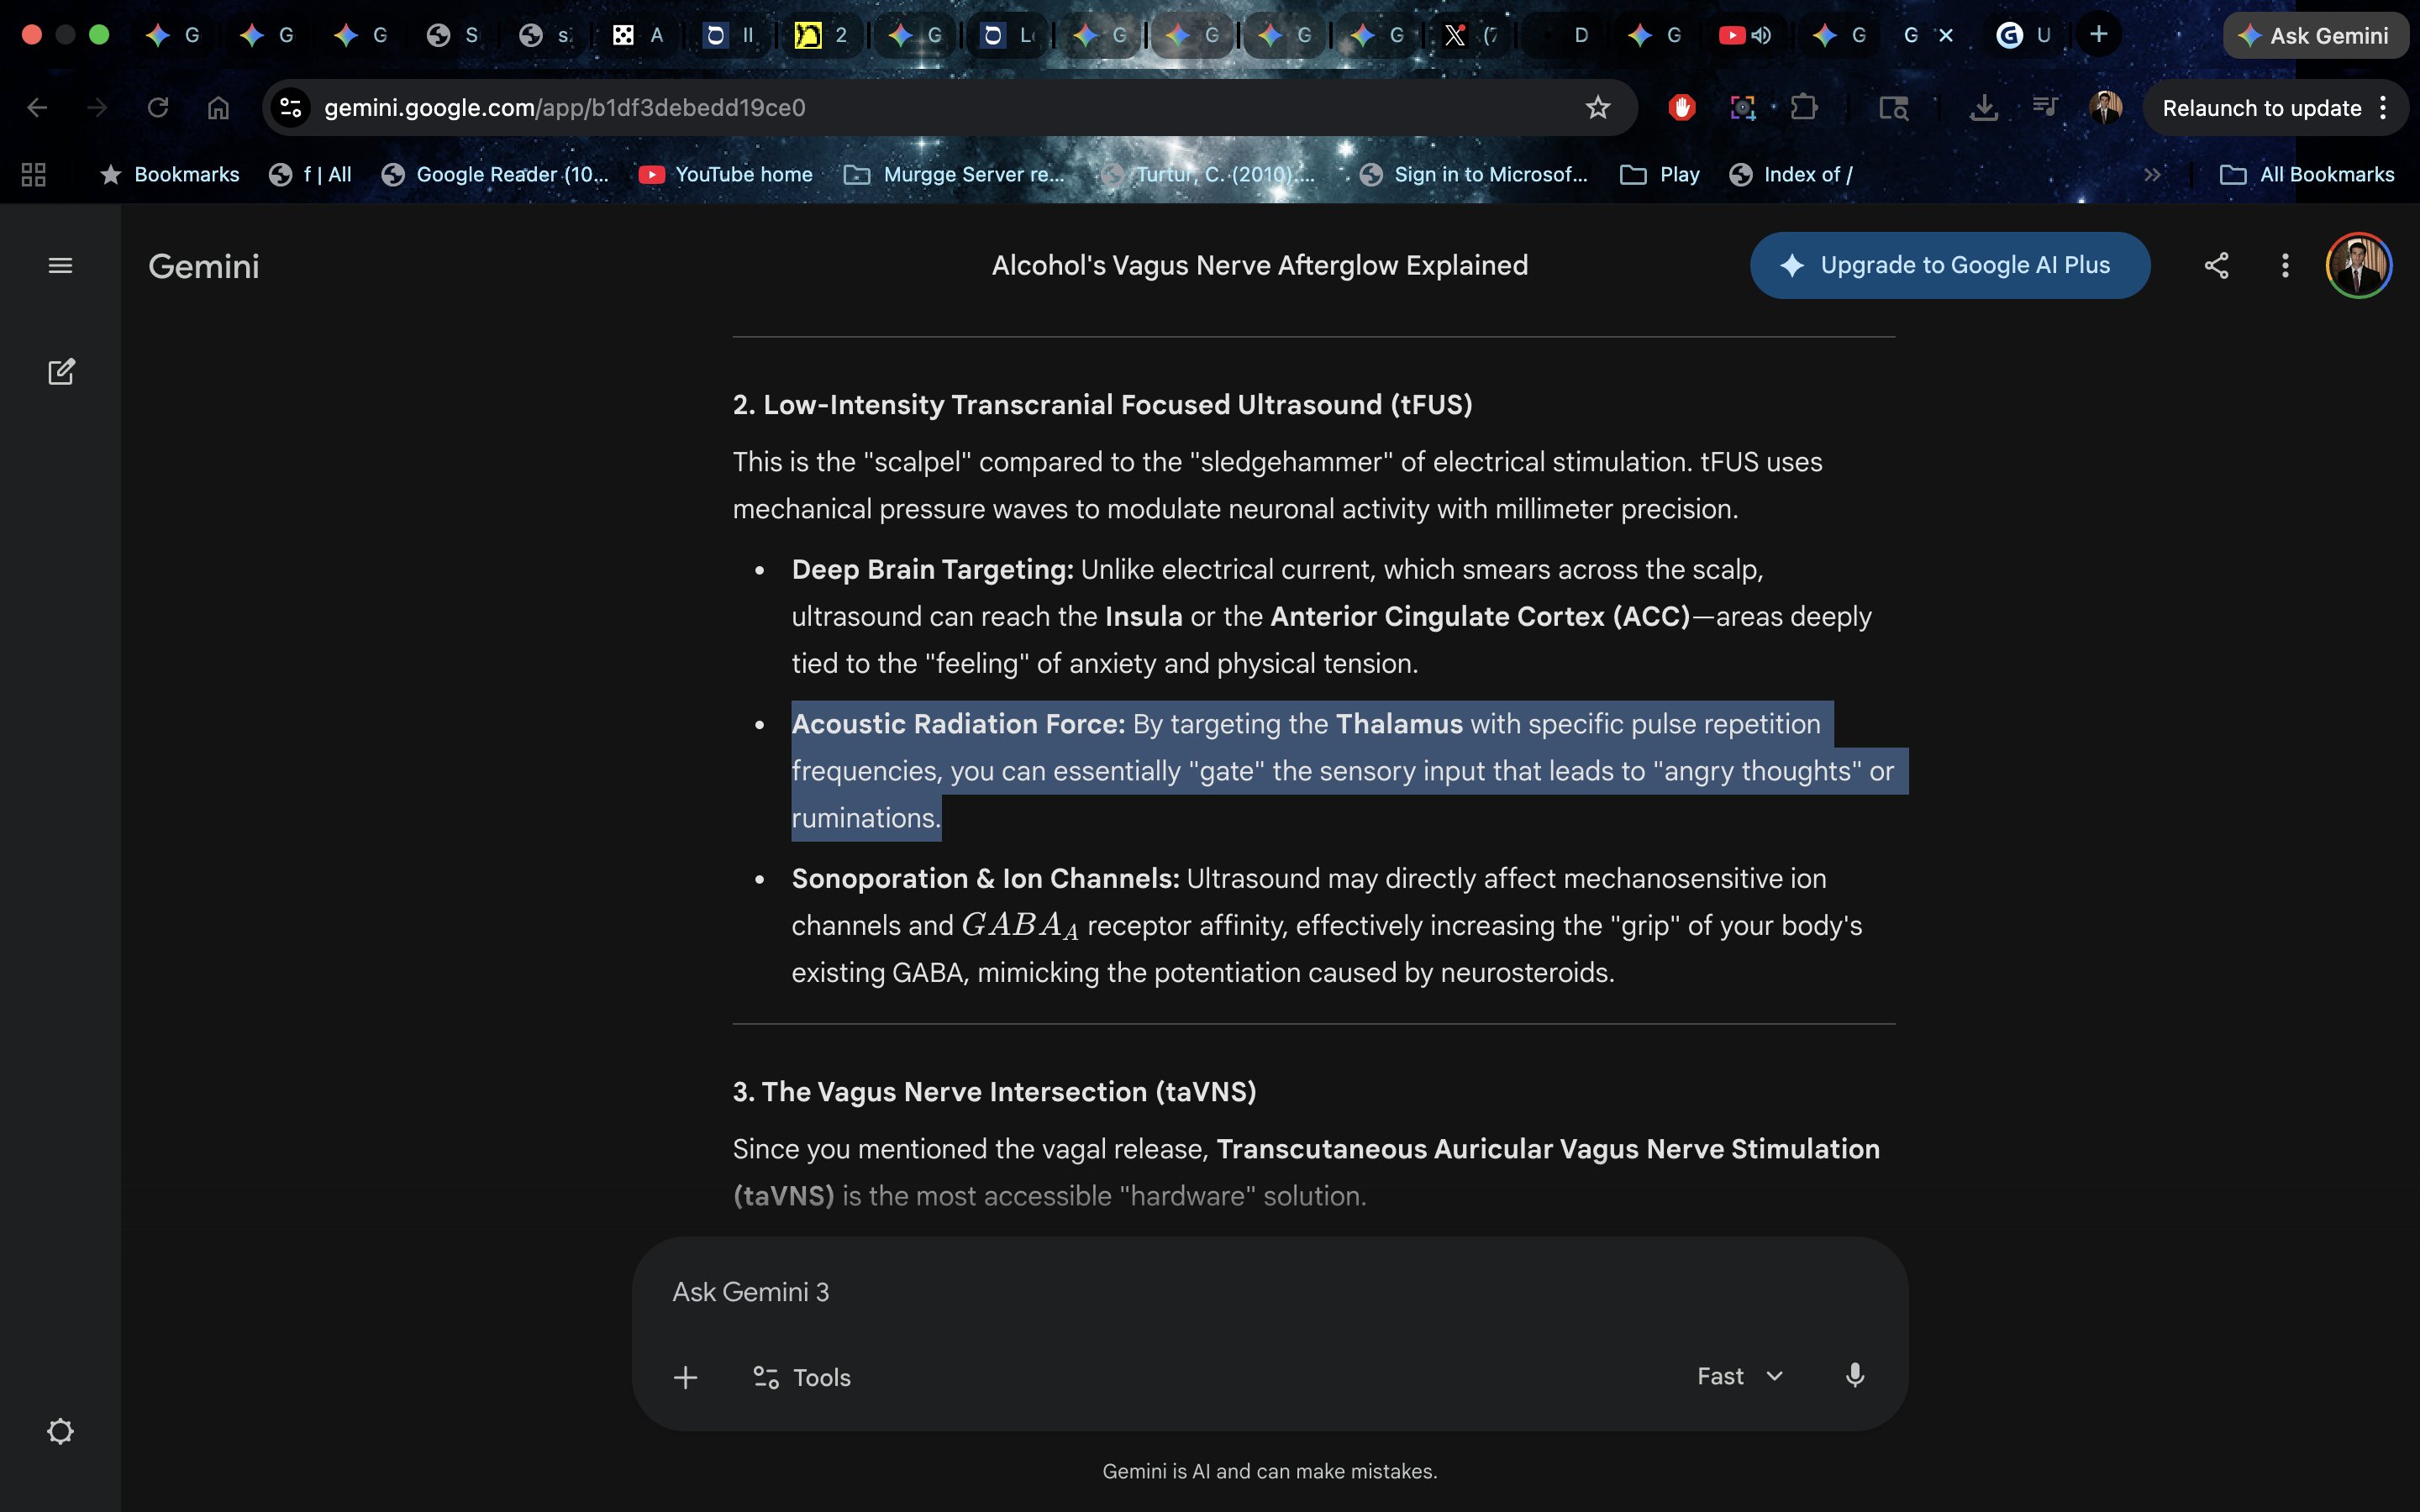Click the Ask Gemini button in the tab bar
This screenshot has height=1512, width=2420.
pos(2314,36)
